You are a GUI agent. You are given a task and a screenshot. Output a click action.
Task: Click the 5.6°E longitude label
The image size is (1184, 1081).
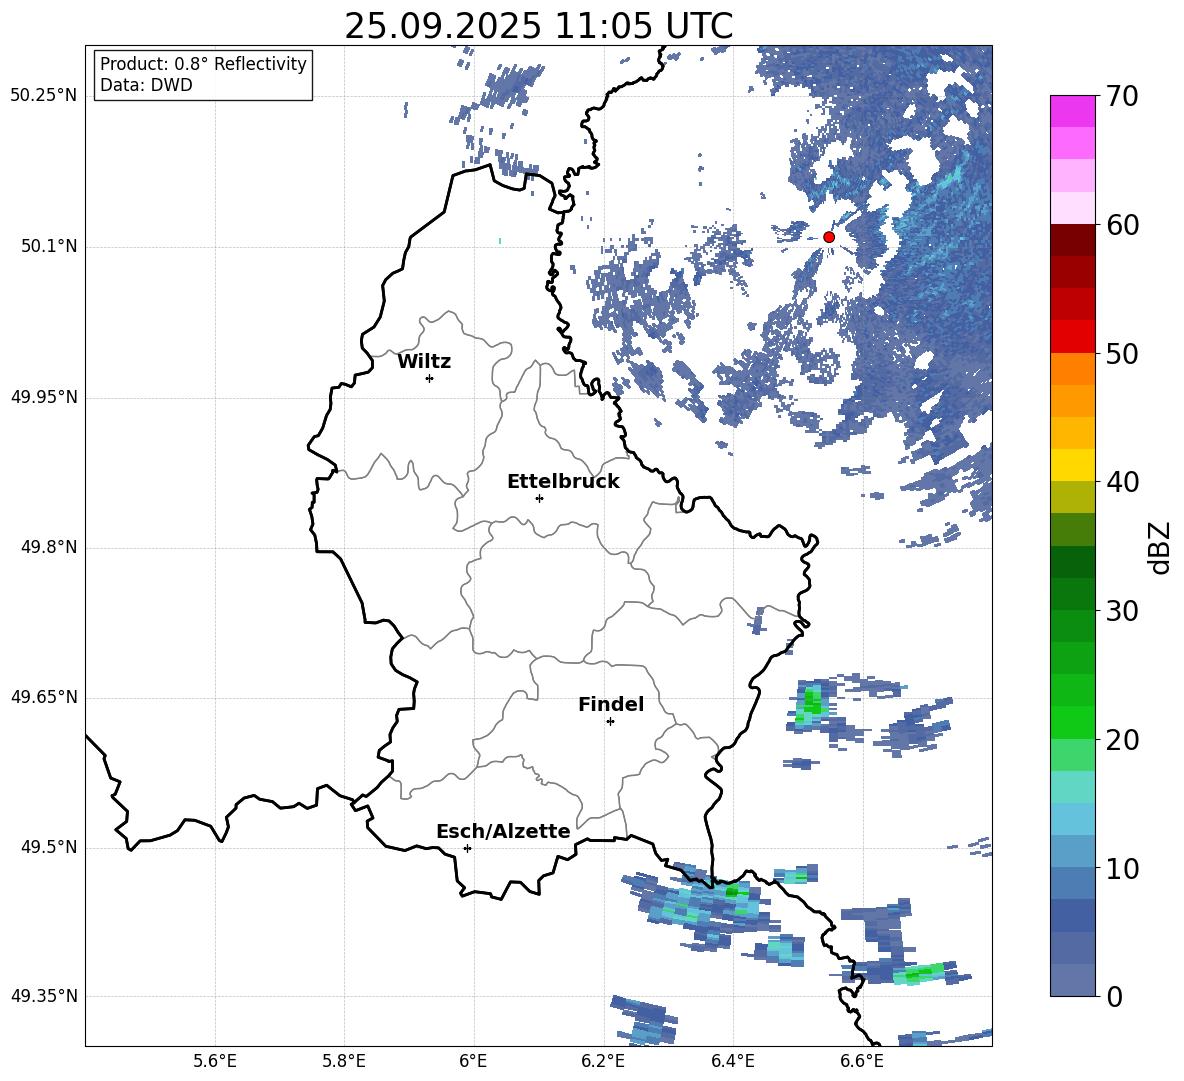[x=214, y=1061]
